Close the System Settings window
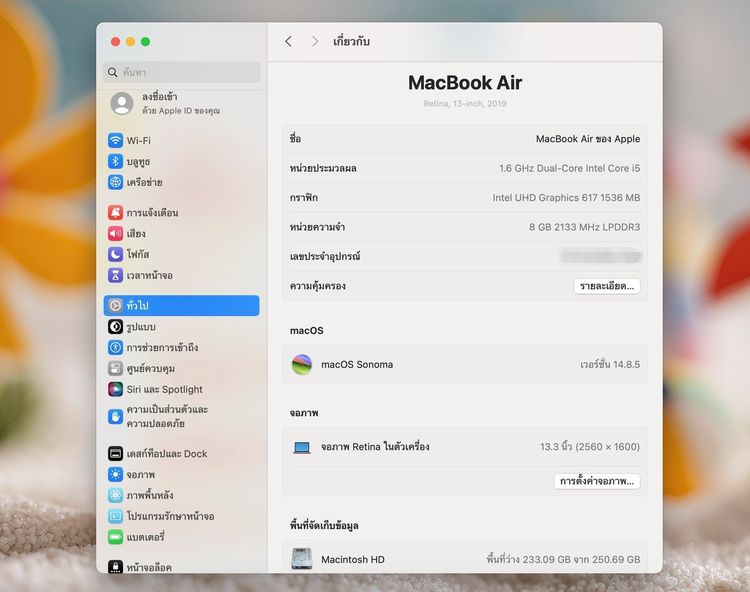Viewport: 750px width, 592px height. click(115, 42)
